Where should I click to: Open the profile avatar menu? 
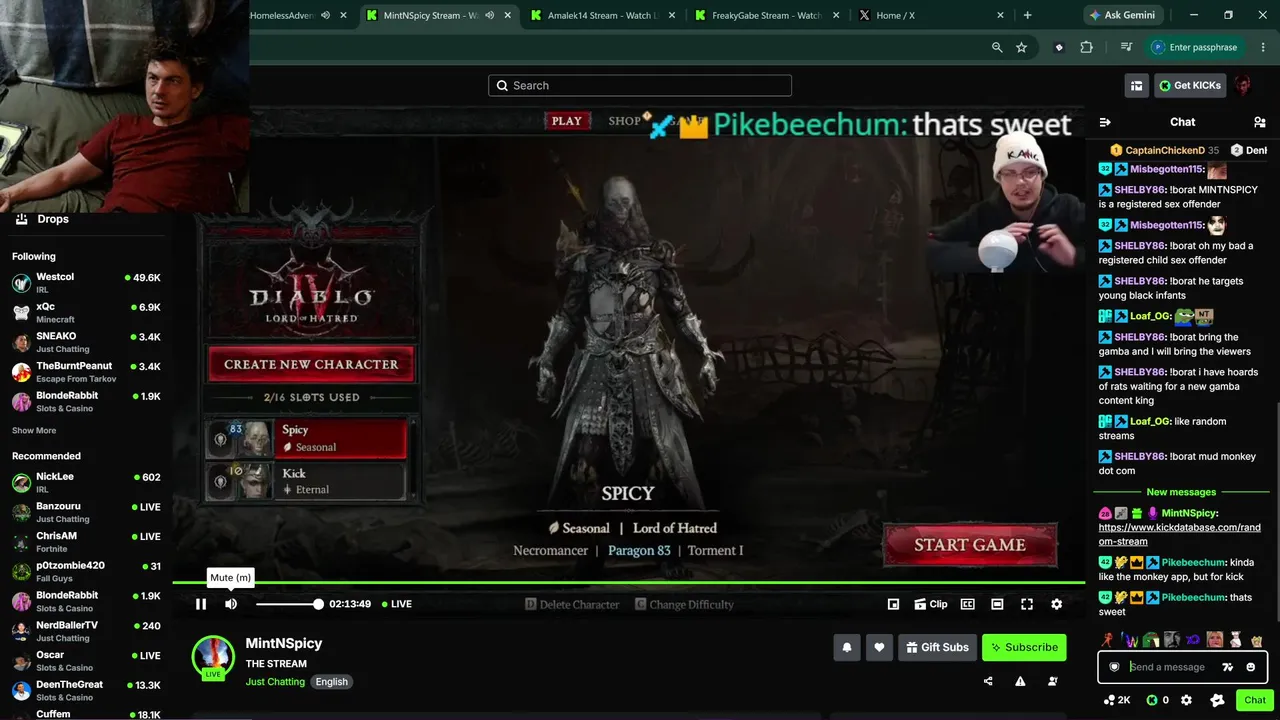(1243, 86)
